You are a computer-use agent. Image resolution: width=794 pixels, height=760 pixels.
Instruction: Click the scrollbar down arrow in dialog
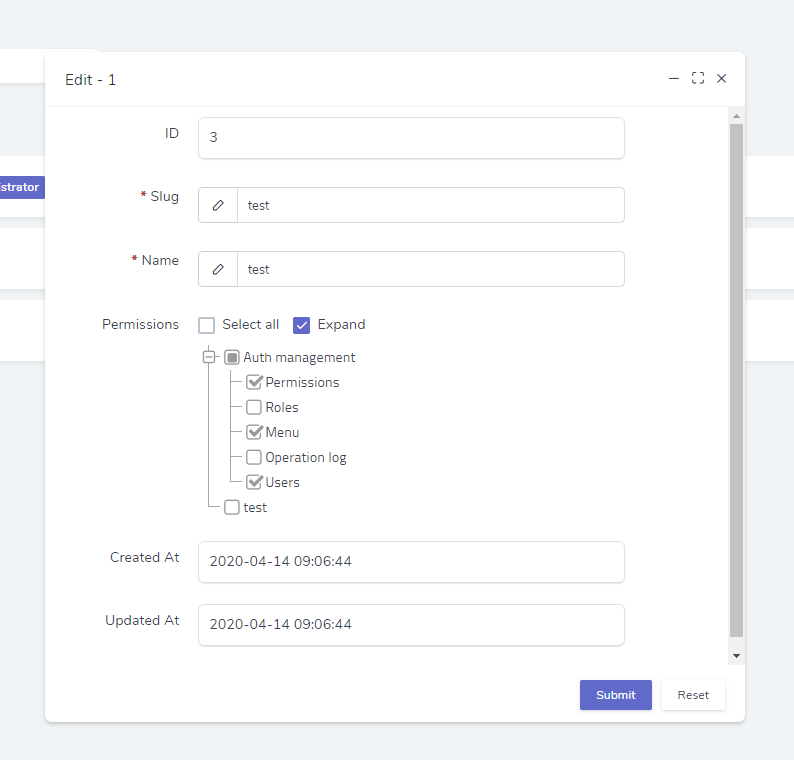(x=736, y=656)
